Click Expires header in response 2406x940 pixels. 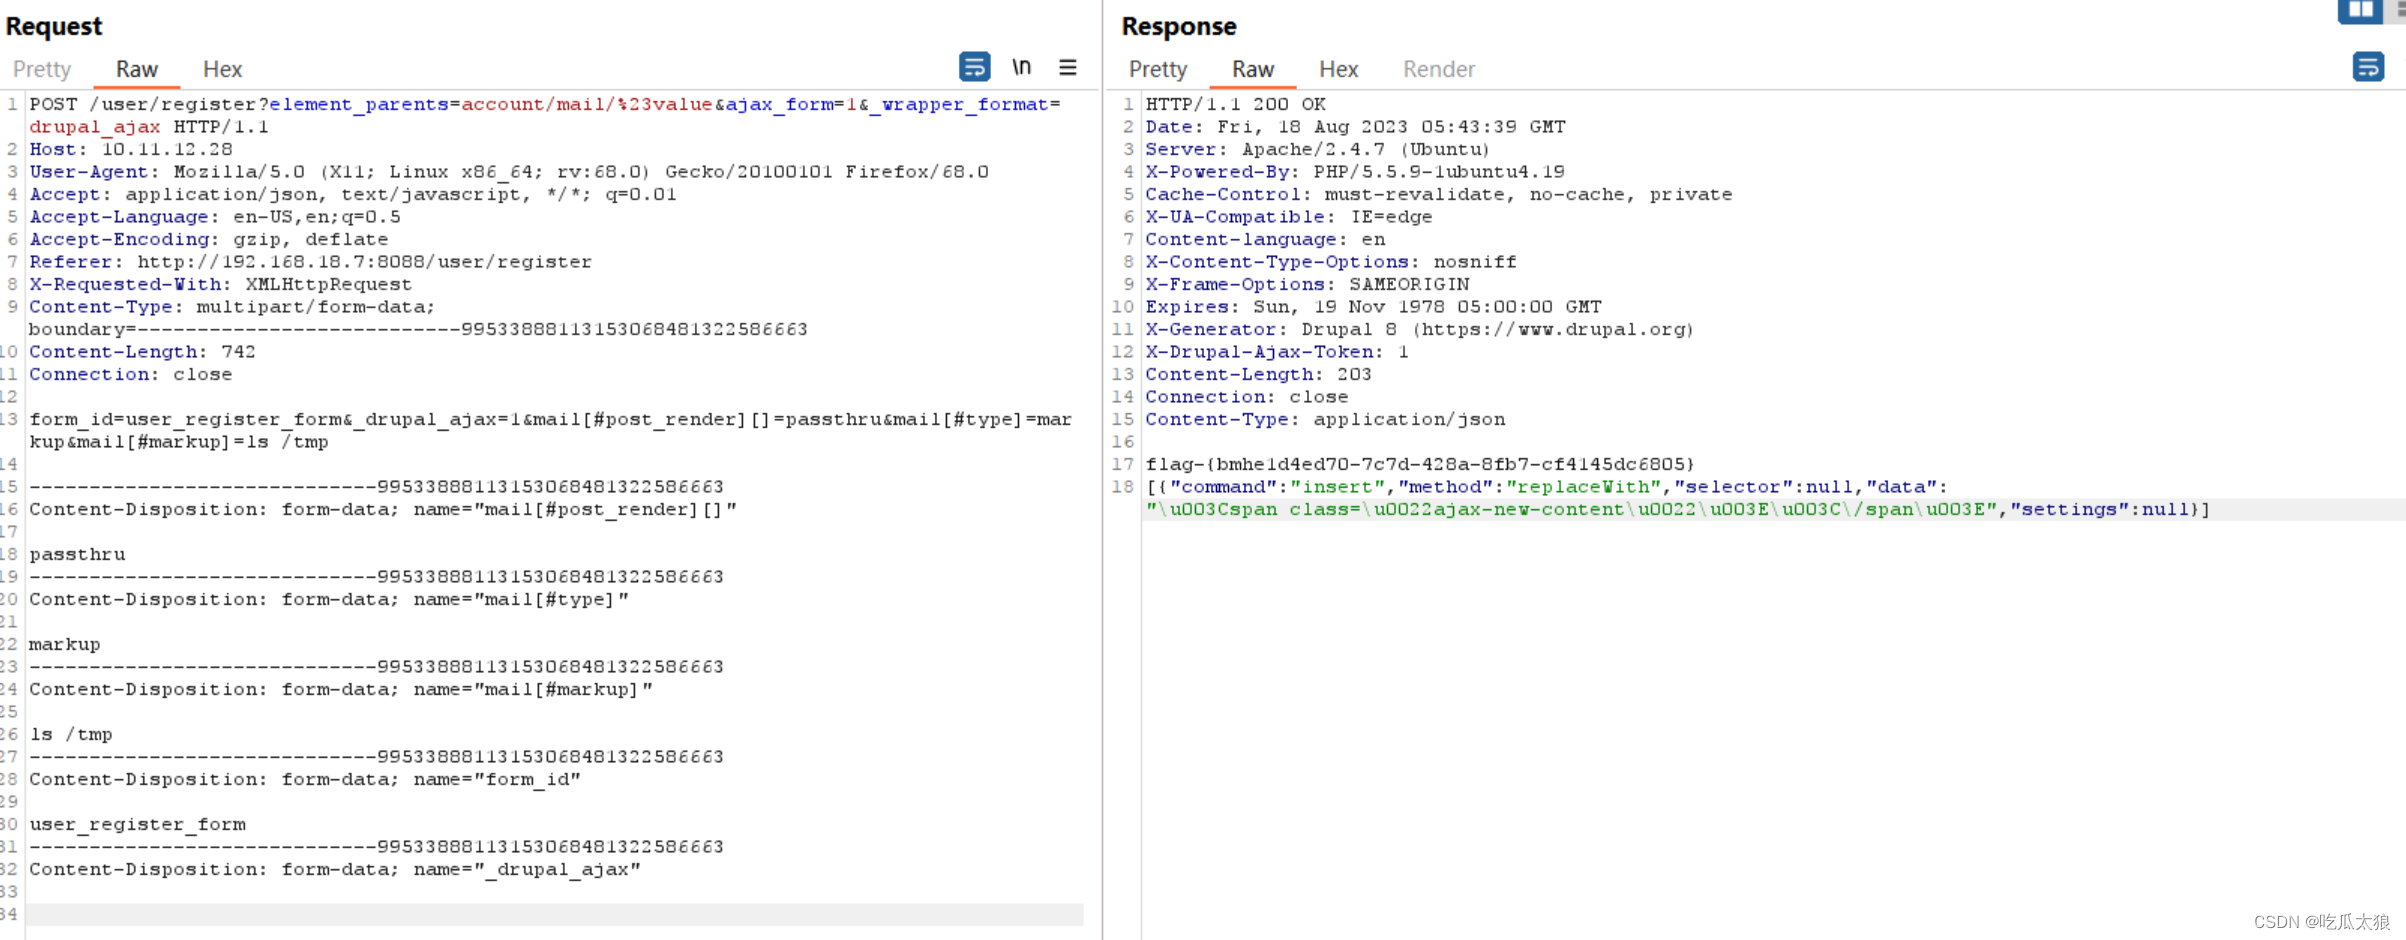[x=1373, y=307]
